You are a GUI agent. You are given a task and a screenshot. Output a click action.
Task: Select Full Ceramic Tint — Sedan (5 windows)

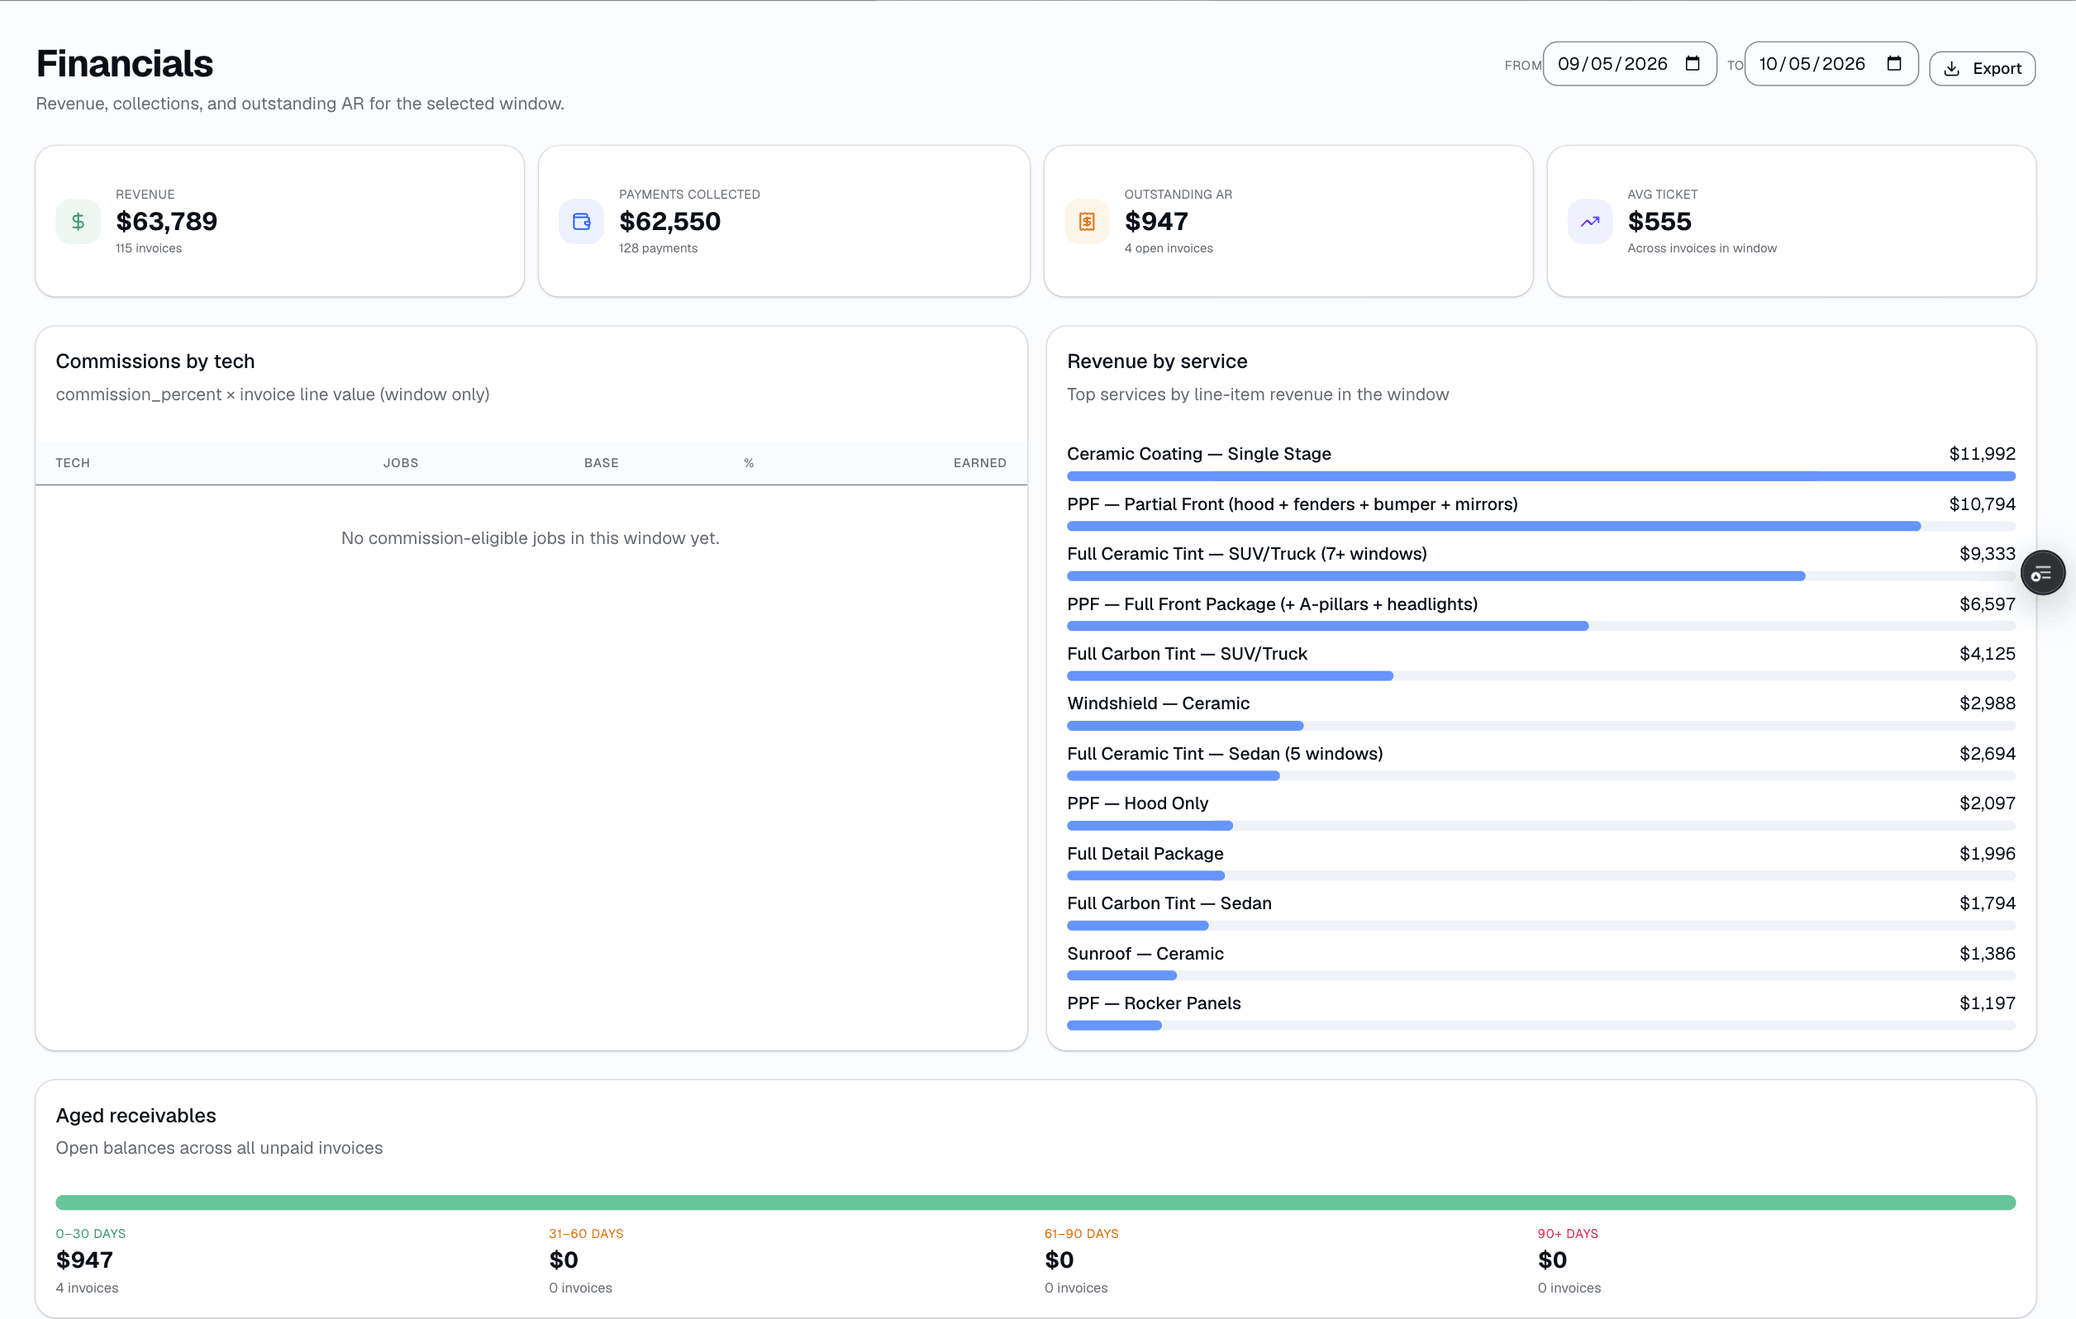click(1225, 754)
